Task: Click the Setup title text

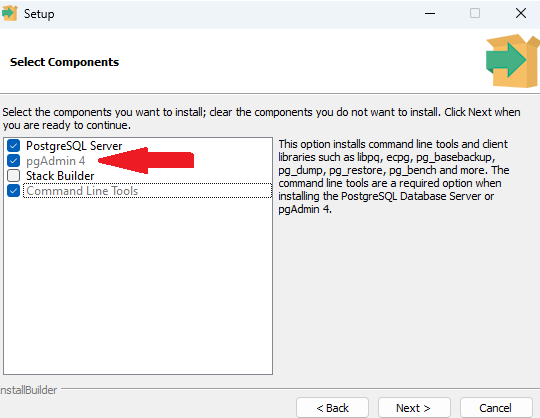Action: pos(39,14)
